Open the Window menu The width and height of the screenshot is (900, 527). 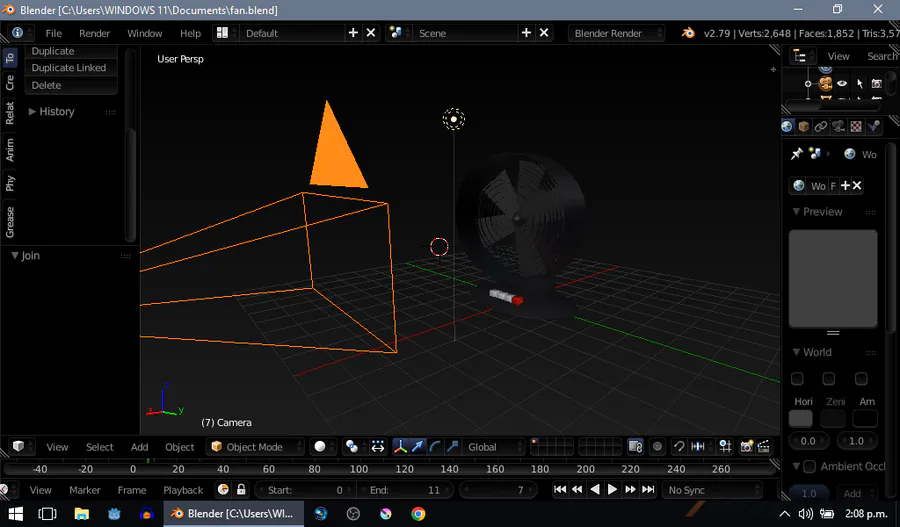[145, 33]
